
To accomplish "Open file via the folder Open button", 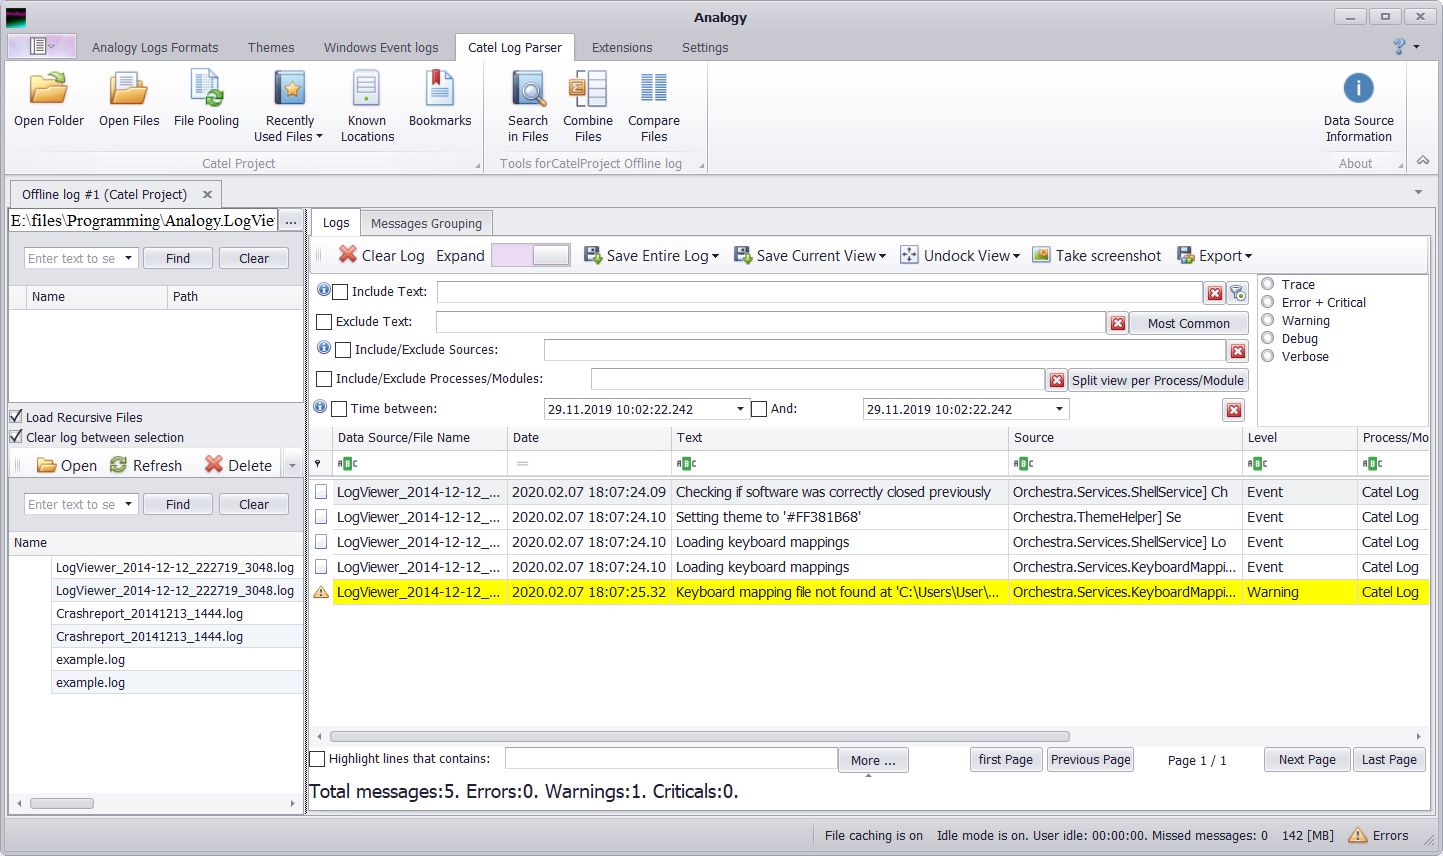I will click(66, 465).
